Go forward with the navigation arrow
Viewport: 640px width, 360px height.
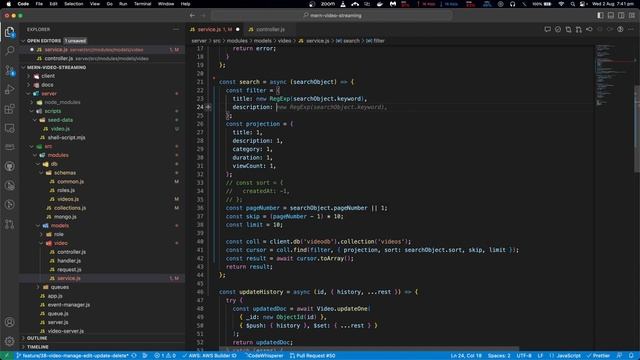[203, 16]
